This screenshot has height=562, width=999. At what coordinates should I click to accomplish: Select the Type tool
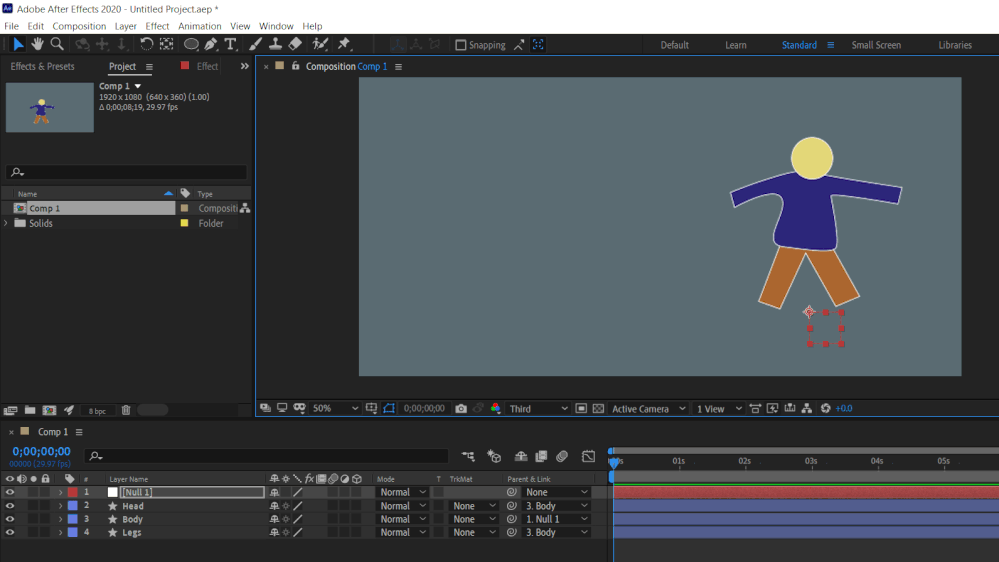(231, 44)
